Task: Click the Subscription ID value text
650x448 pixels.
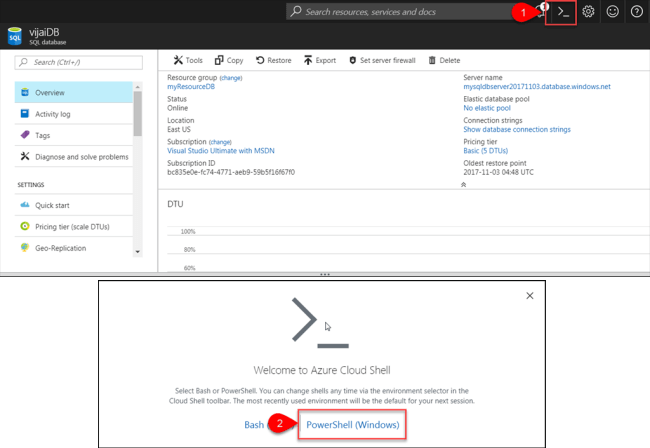Action: (x=231, y=172)
